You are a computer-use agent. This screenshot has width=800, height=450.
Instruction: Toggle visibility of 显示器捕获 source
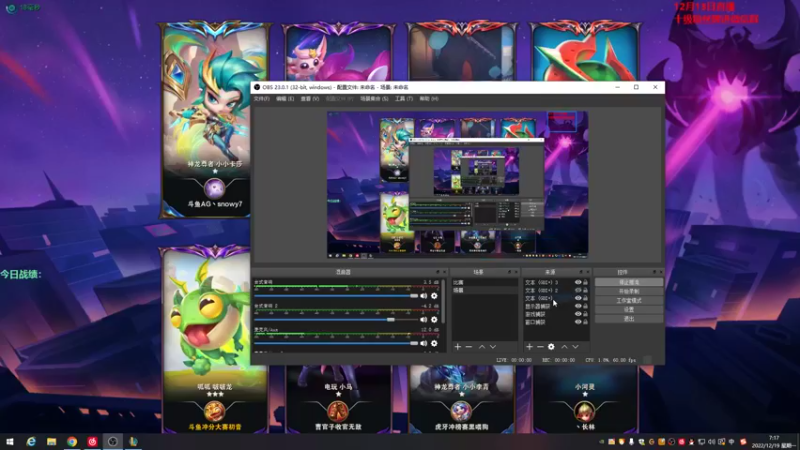pyautogui.click(x=578, y=306)
